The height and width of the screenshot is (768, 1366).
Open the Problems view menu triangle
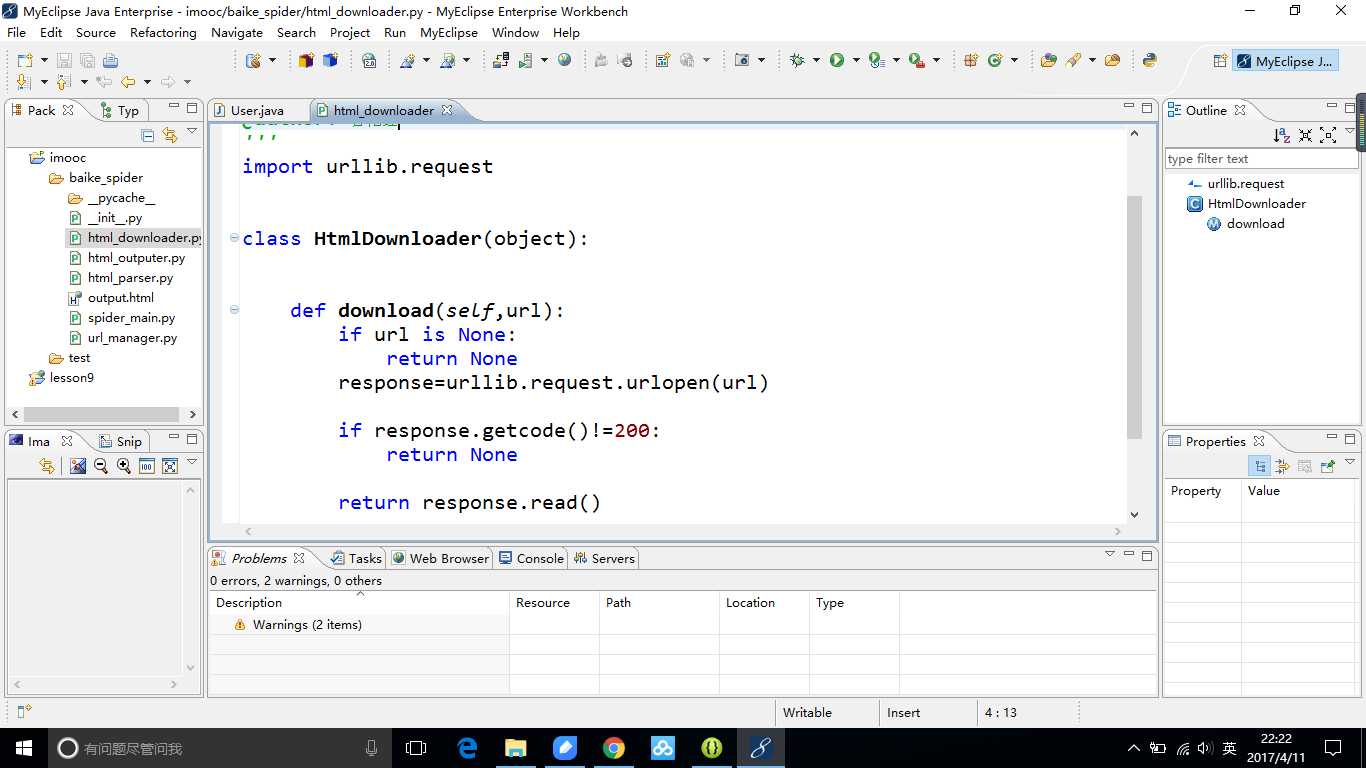point(1109,554)
